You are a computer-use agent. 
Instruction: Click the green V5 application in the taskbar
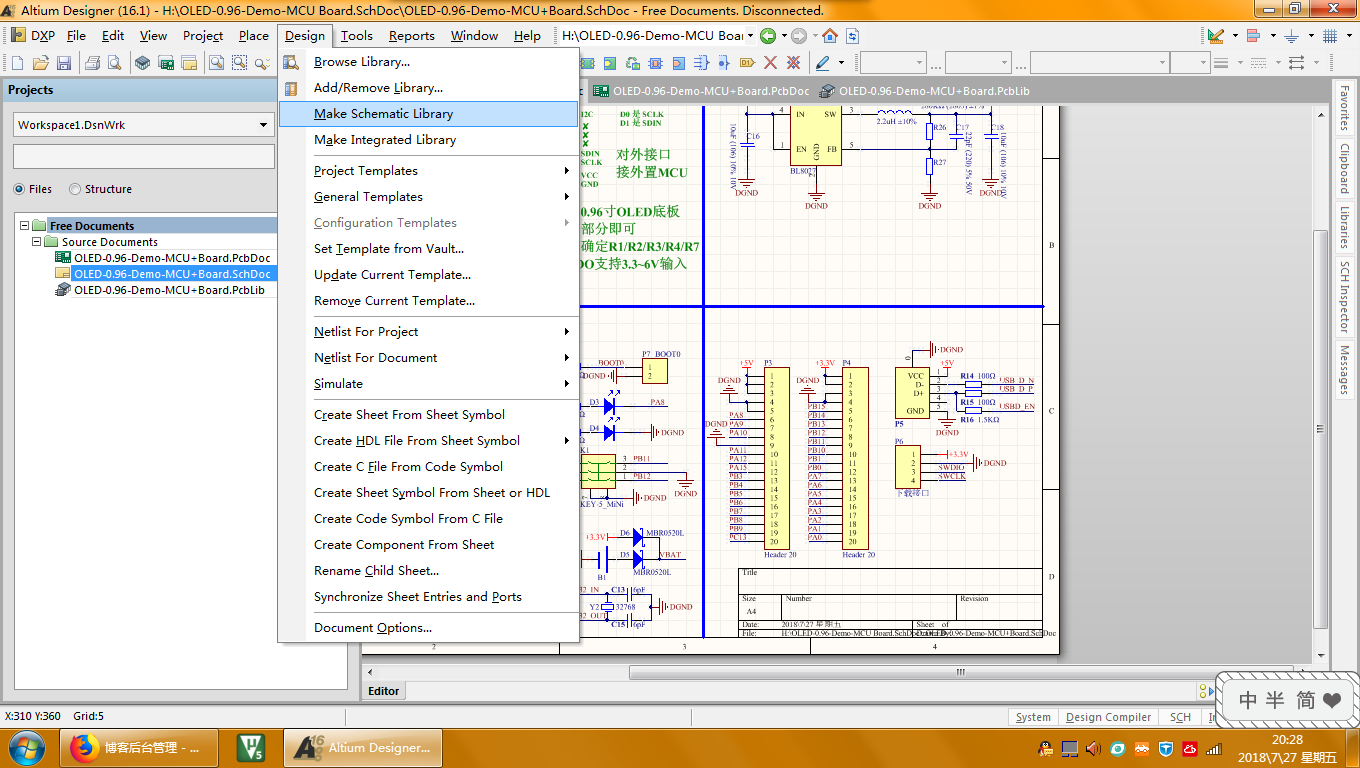click(250, 747)
